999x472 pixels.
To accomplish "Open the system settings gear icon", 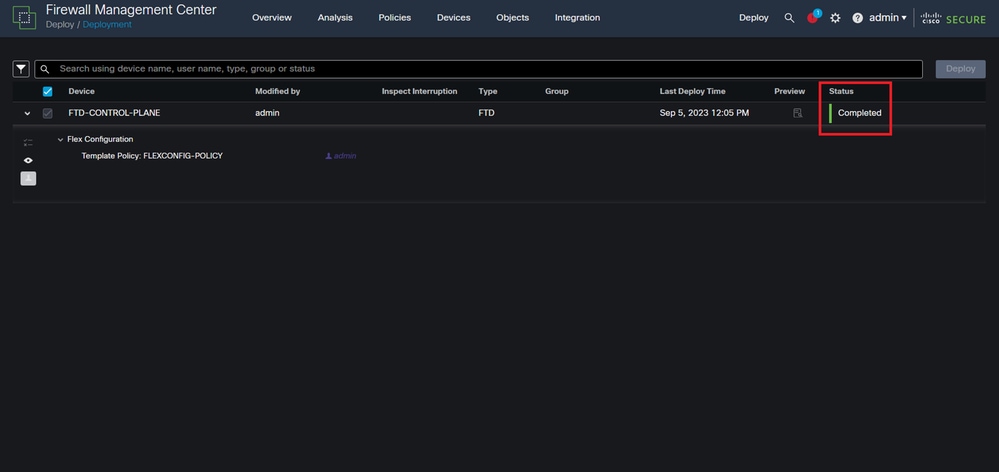I will [x=835, y=18].
